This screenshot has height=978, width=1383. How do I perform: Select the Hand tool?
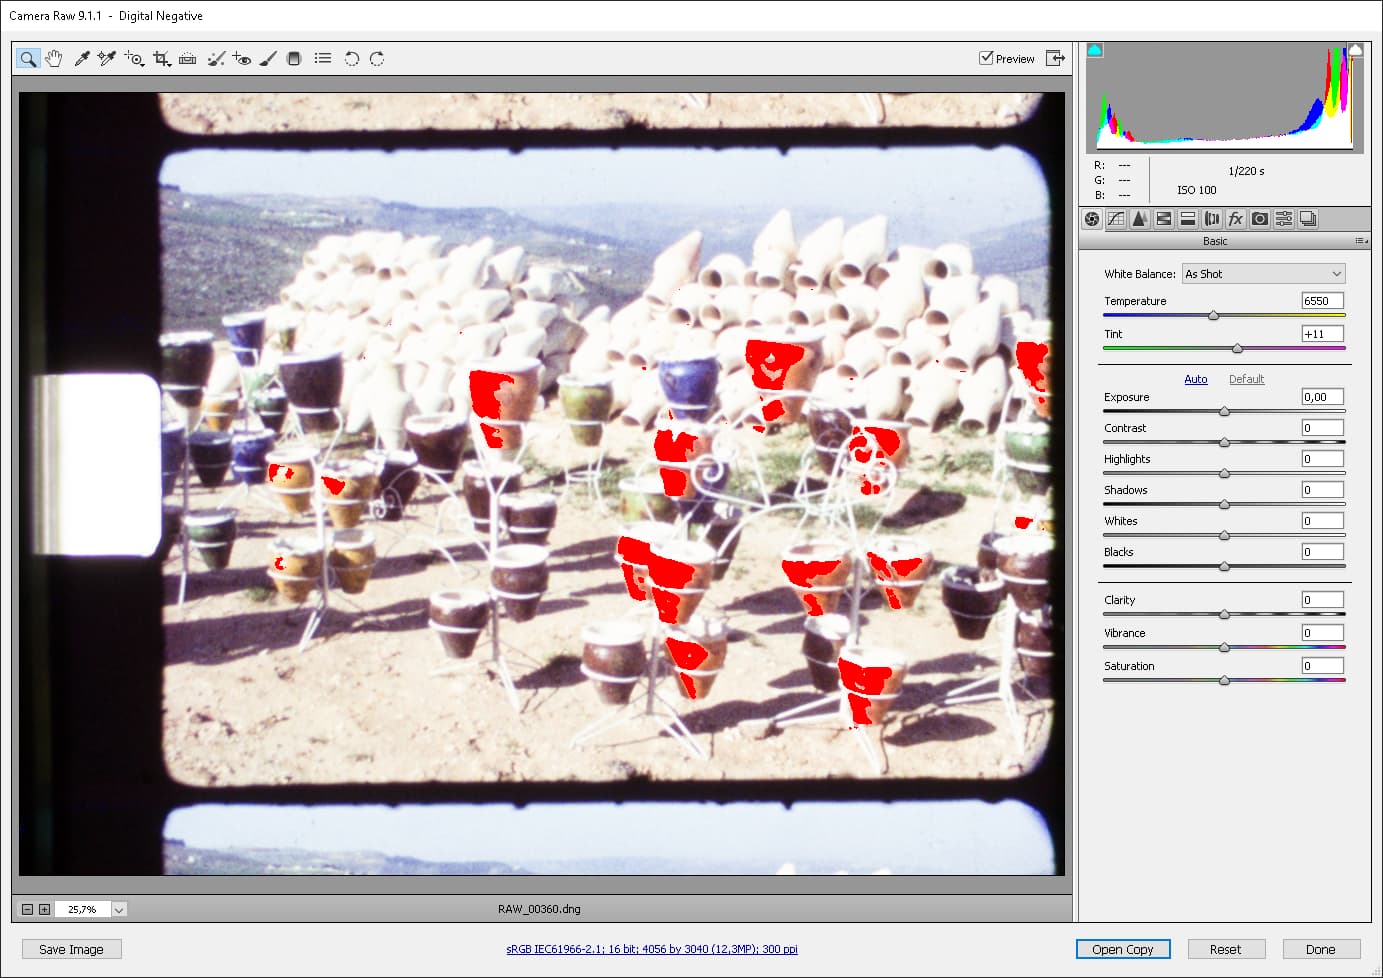54,59
